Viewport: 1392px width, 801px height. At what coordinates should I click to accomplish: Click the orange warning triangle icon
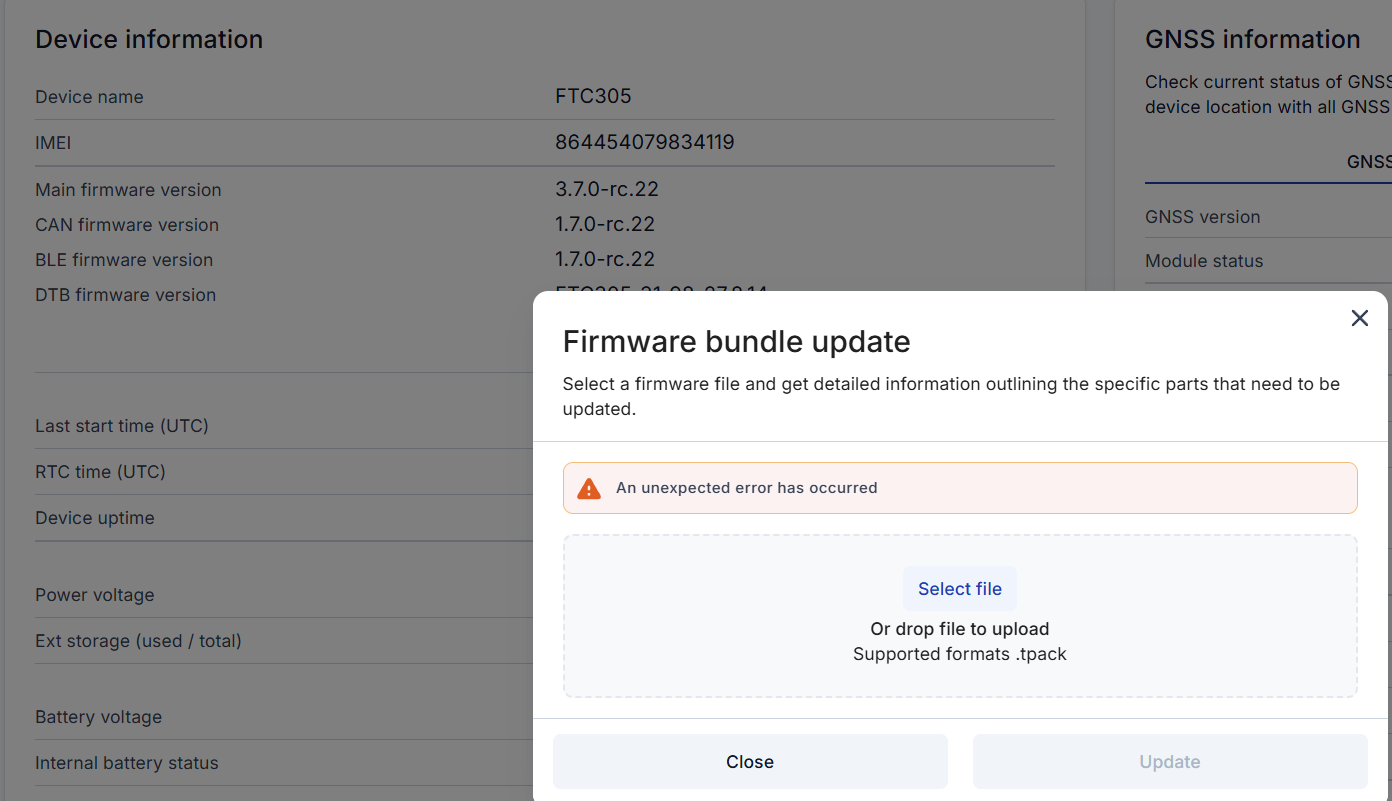point(589,488)
